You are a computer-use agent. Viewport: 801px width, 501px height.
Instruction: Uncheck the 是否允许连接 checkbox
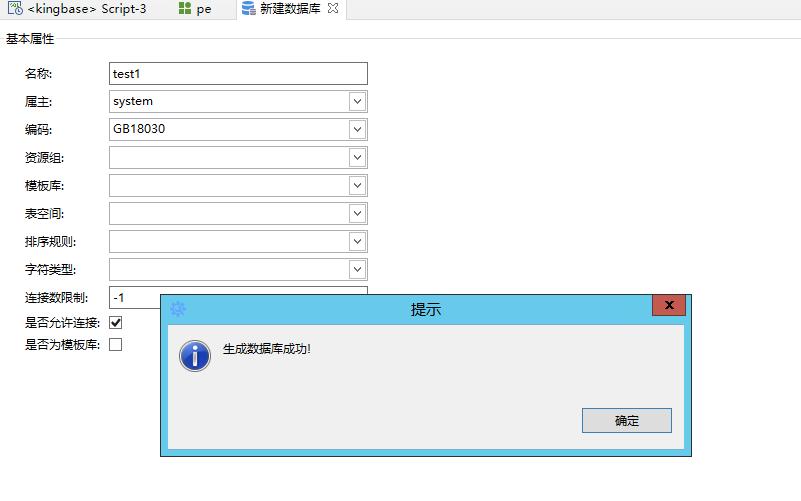[x=115, y=322]
